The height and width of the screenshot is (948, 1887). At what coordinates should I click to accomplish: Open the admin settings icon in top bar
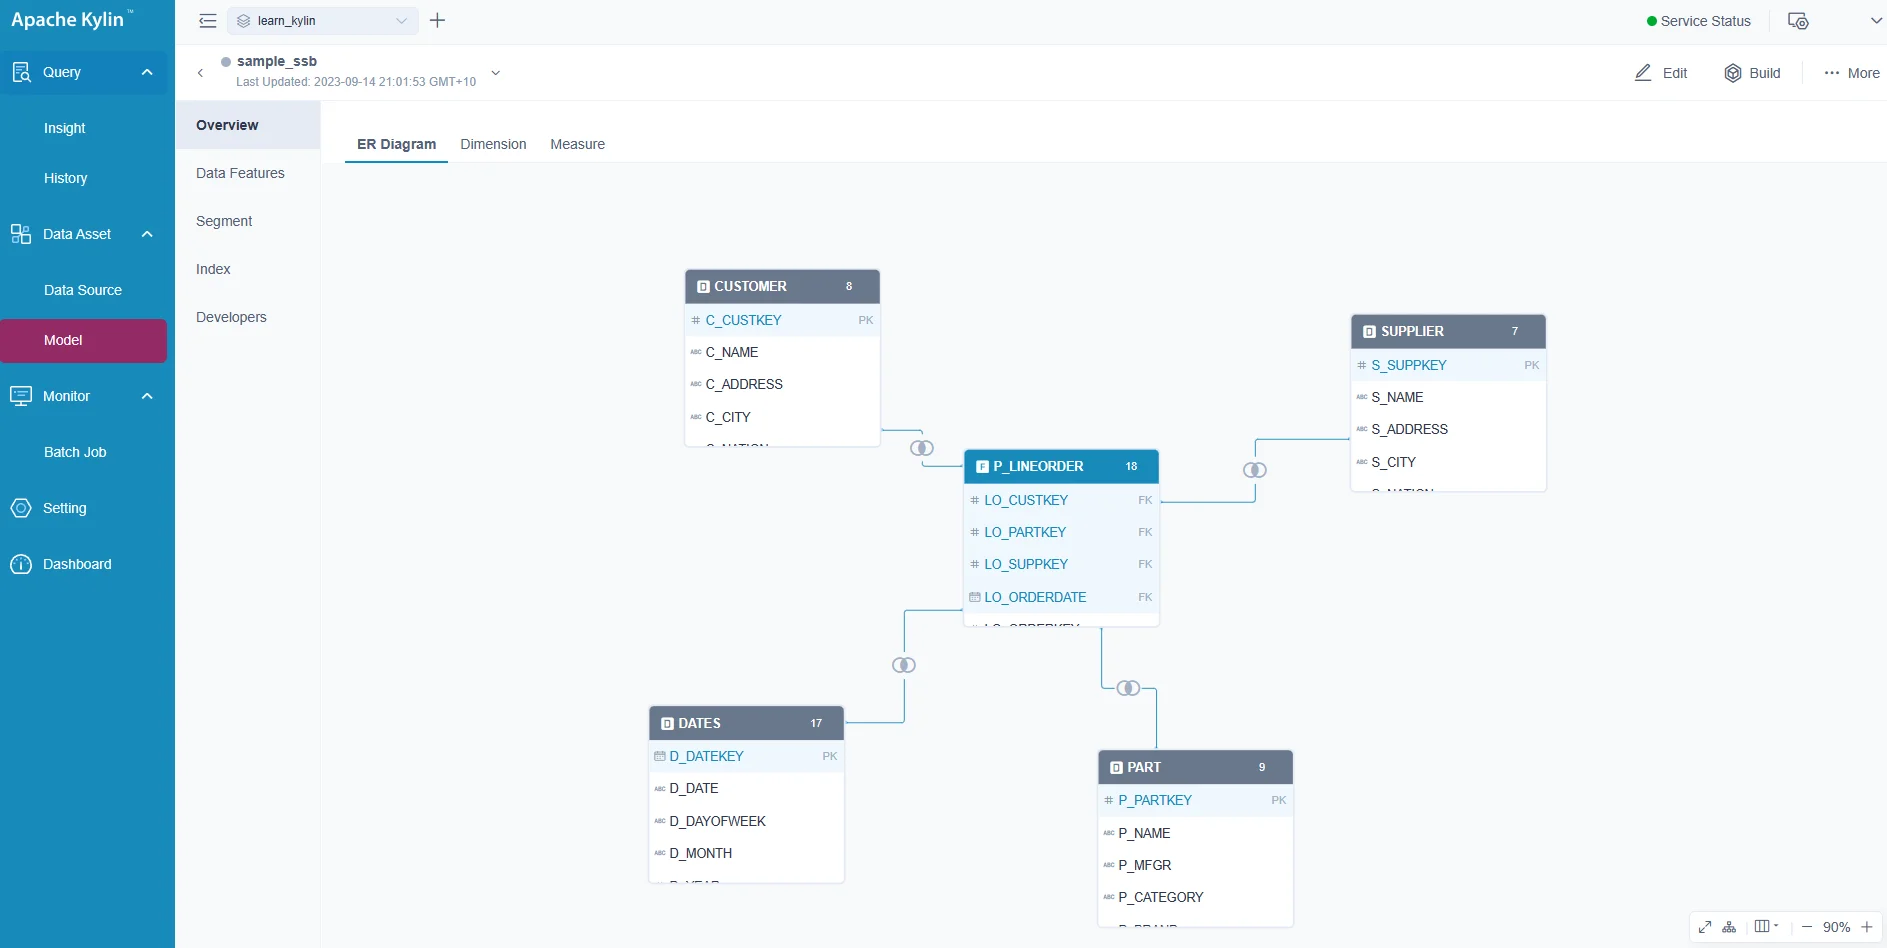pos(1798,21)
